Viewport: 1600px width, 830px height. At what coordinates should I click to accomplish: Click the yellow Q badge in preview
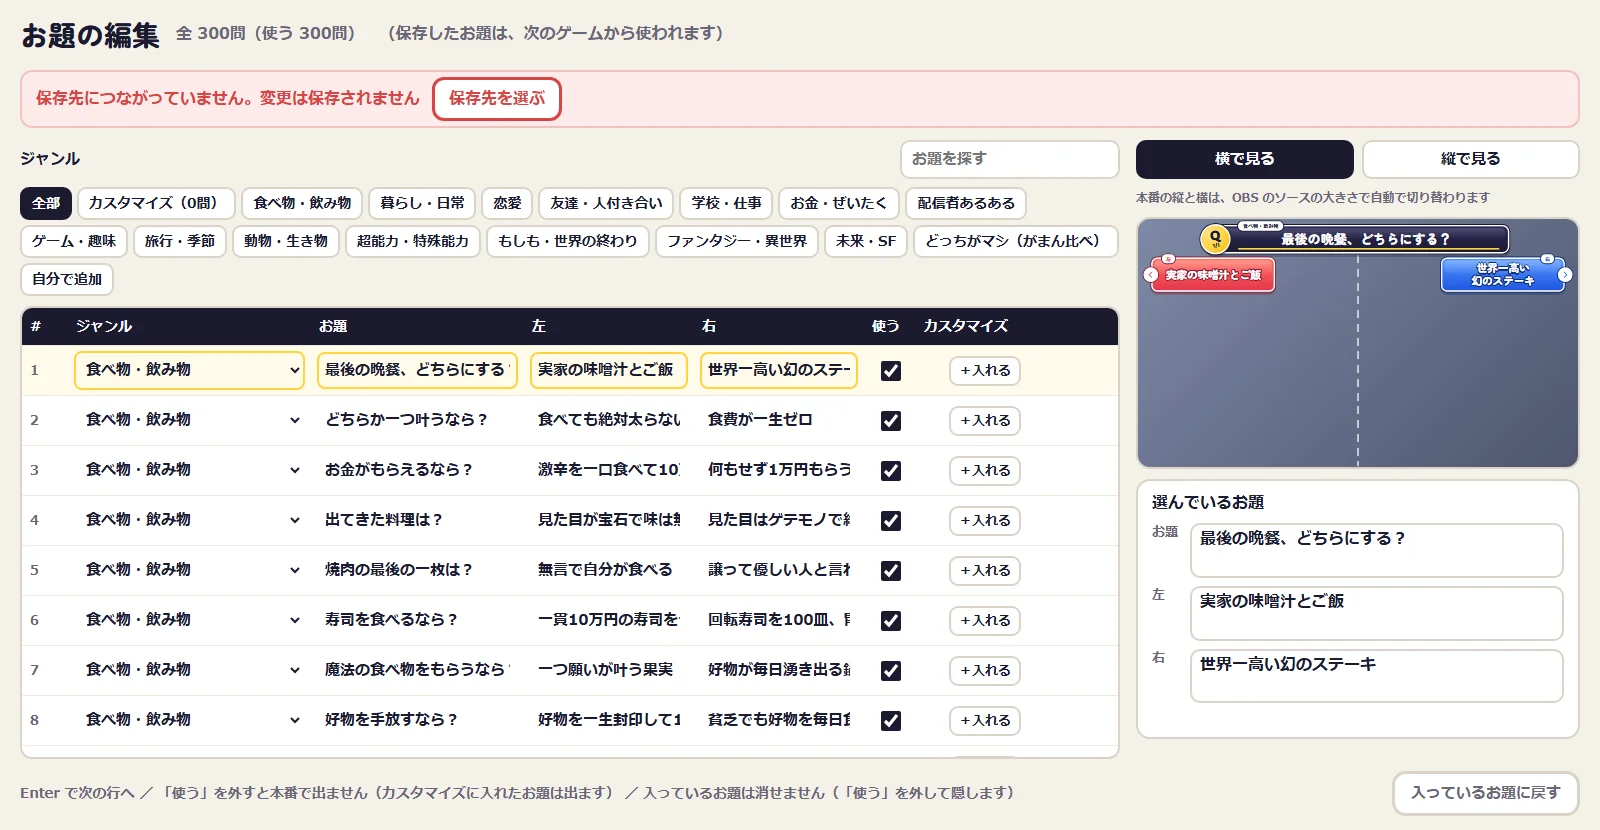pos(1215,239)
